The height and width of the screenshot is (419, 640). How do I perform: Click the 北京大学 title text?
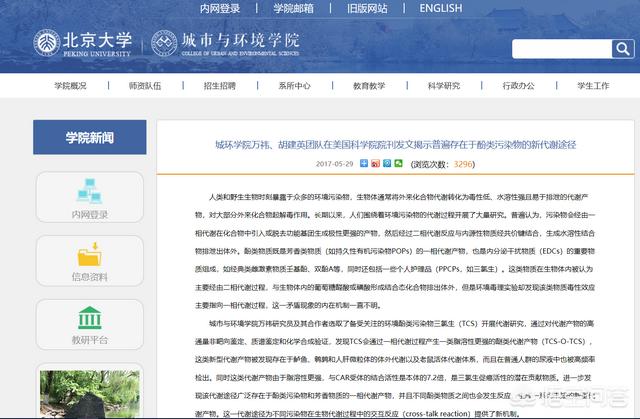[97, 40]
